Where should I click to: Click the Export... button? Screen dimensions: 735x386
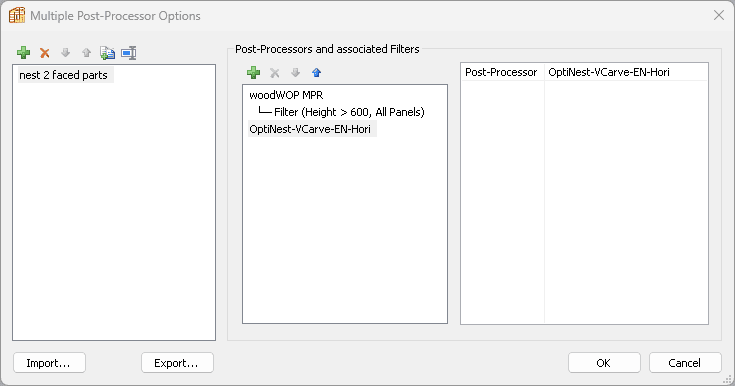(x=177, y=363)
